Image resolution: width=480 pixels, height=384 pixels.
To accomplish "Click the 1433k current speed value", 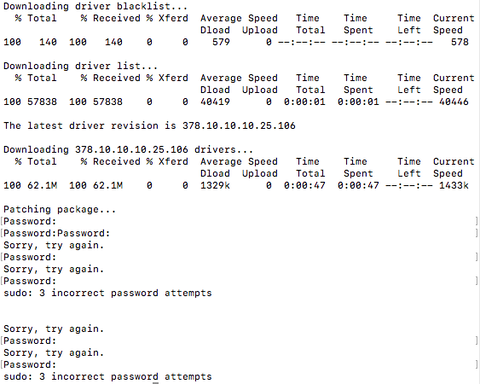I will [454, 185].
